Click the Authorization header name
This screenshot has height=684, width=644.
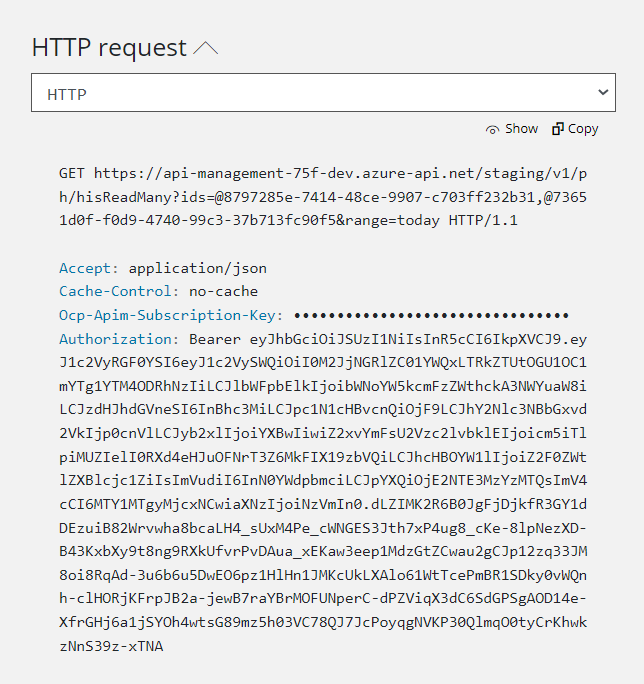pyautogui.click(x=115, y=339)
